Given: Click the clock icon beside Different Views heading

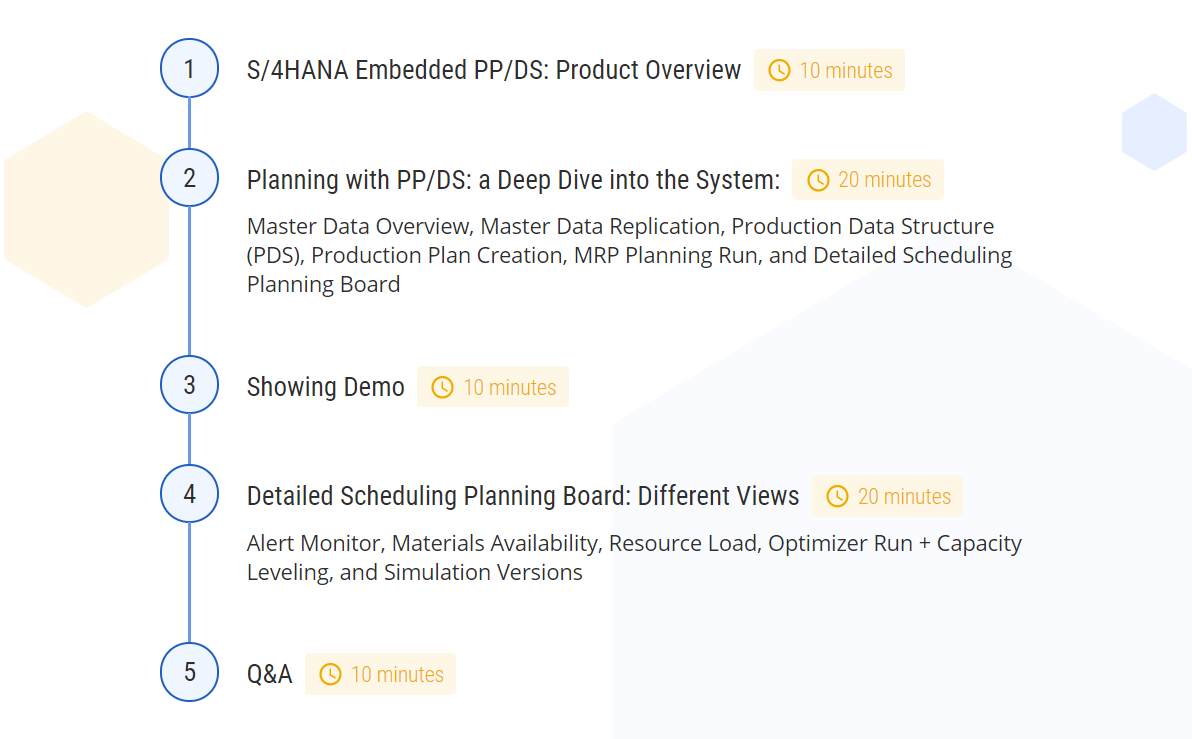Looking at the screenshot, I should point(837,496).
